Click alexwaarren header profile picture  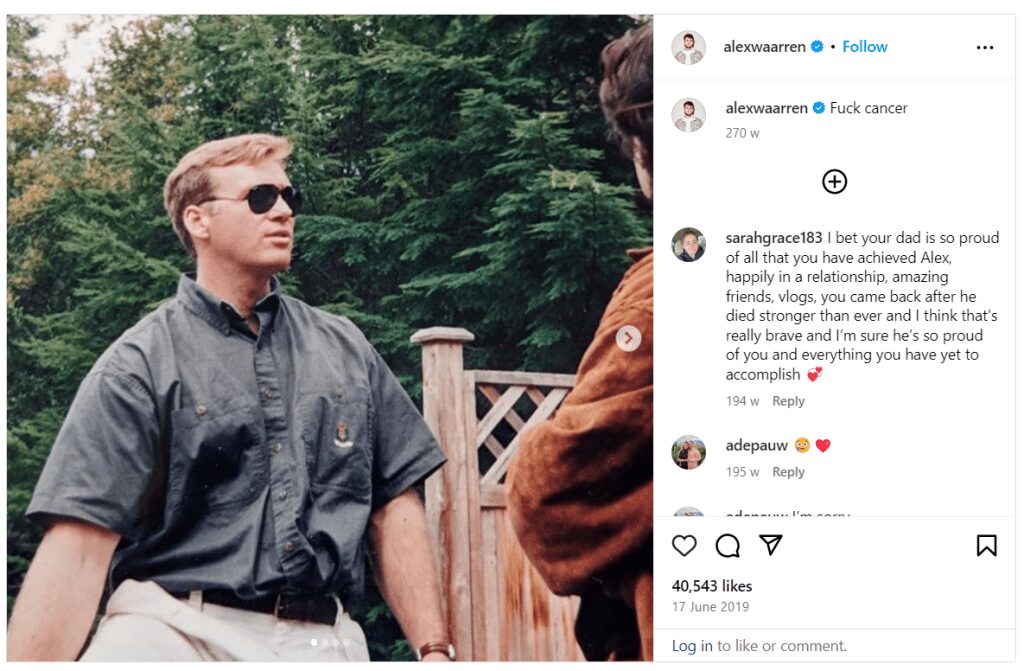(688, 47)
